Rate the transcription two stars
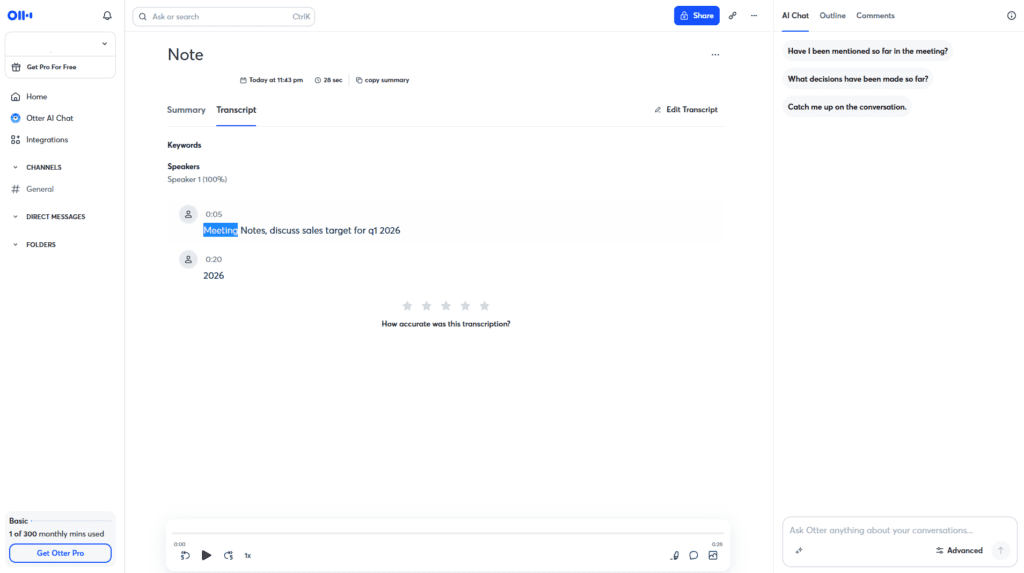Viewport: 1024px width, 573px height. (x=426, y=306)
